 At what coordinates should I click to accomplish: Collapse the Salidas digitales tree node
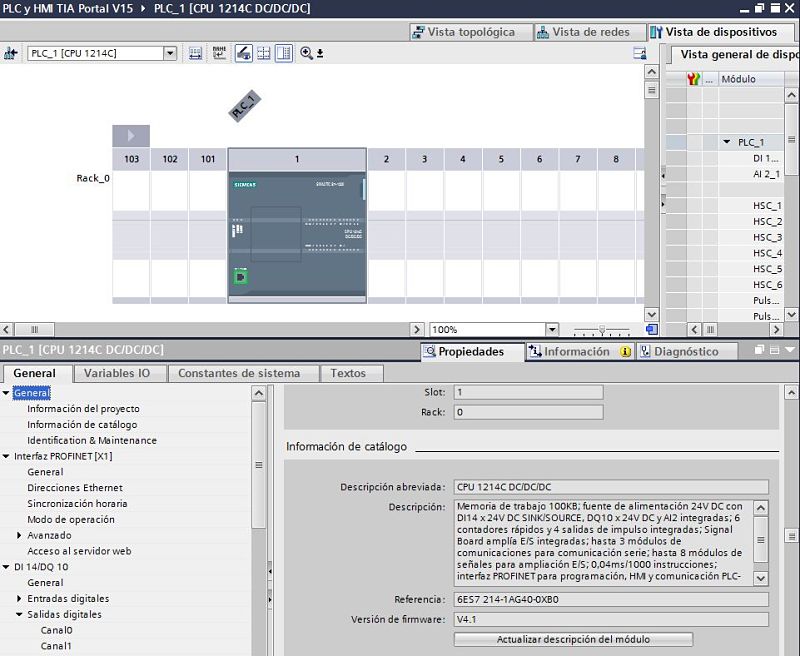point(19,615)
